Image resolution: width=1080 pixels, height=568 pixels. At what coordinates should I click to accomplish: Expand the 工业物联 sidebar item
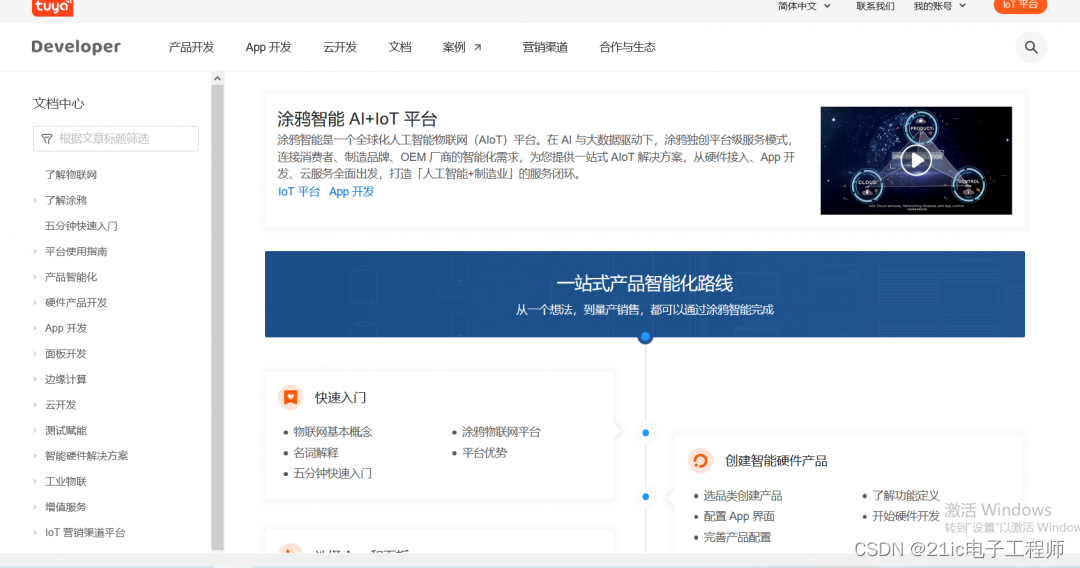coord(35,481)
